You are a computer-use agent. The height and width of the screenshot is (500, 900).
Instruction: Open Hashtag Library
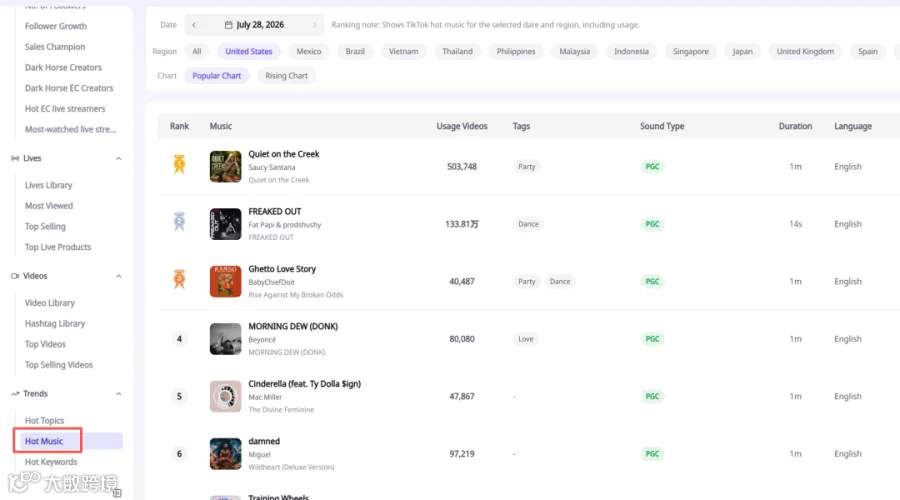pyautogui.click(x=55, y=324)
